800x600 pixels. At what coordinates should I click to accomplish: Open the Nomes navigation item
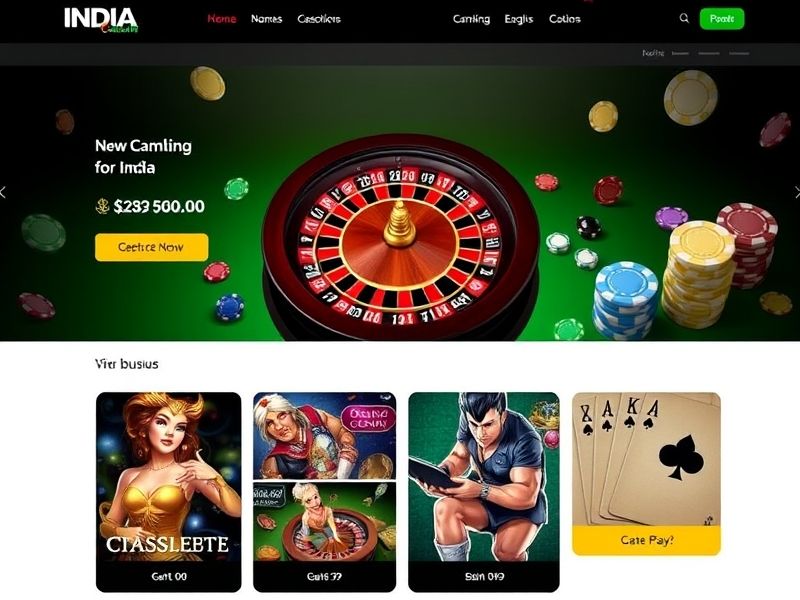(266, 19)
